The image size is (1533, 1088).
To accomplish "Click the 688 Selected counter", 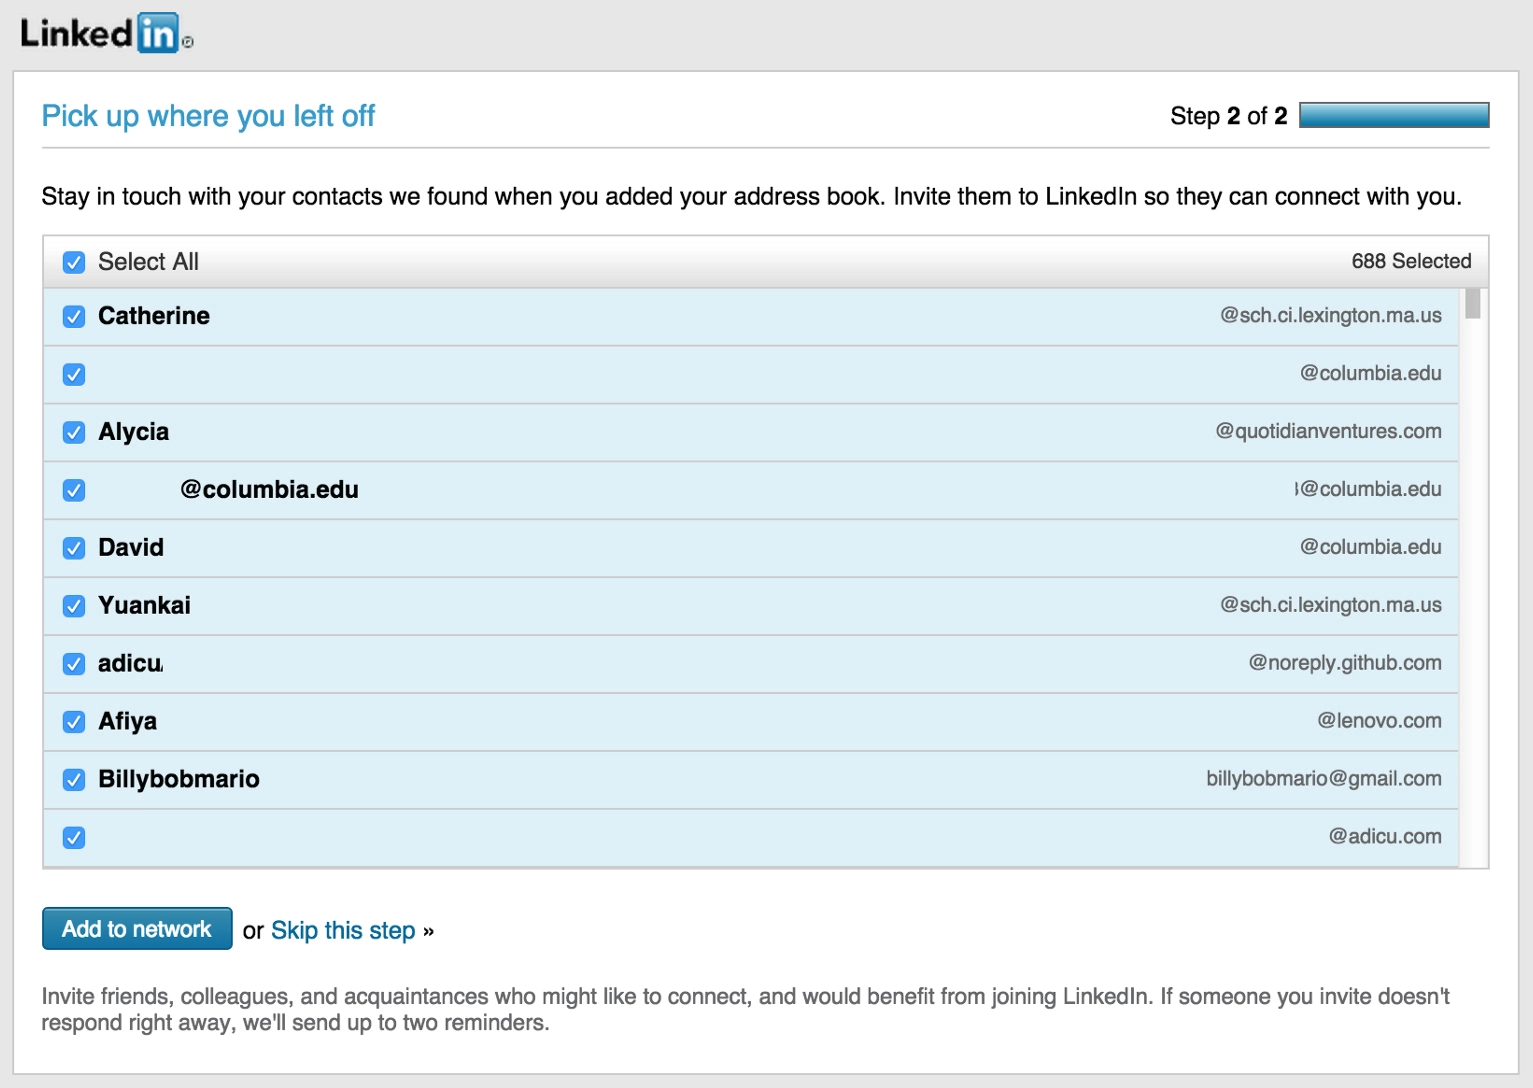I will (1411, 261).
